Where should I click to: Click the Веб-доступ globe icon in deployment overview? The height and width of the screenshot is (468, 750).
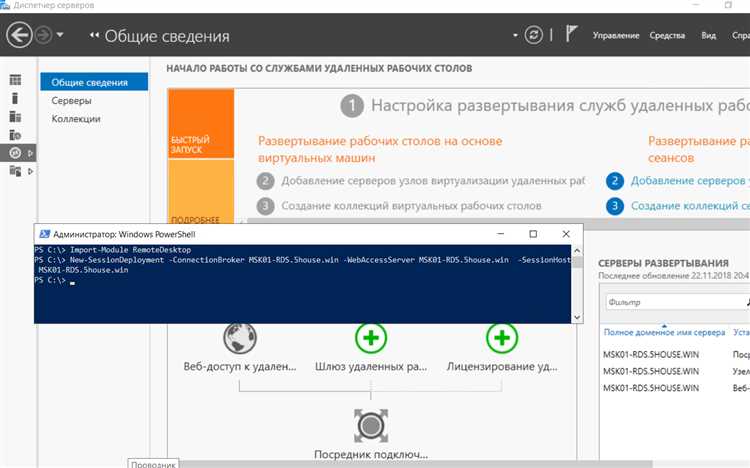point(240,338)
